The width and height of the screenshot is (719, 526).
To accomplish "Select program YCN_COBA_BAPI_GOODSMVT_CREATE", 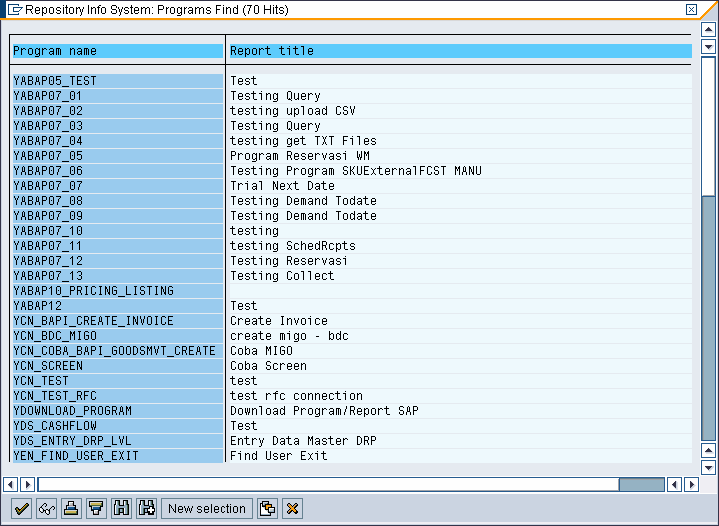I will pos(118,351).
